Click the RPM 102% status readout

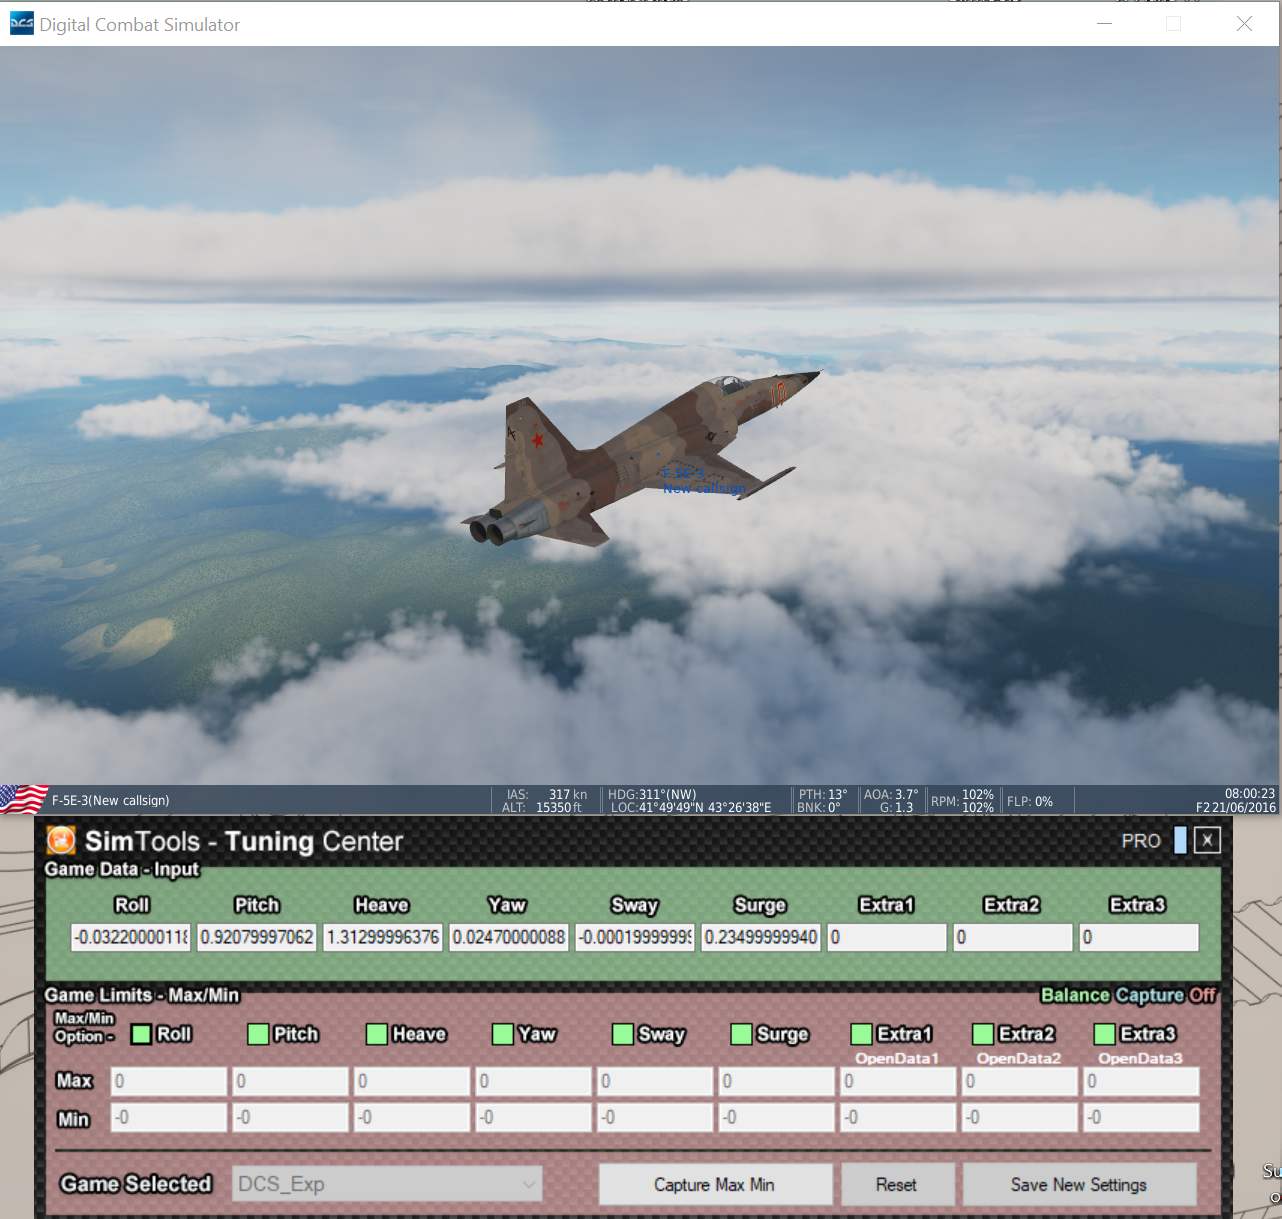(x=962, y=801)
